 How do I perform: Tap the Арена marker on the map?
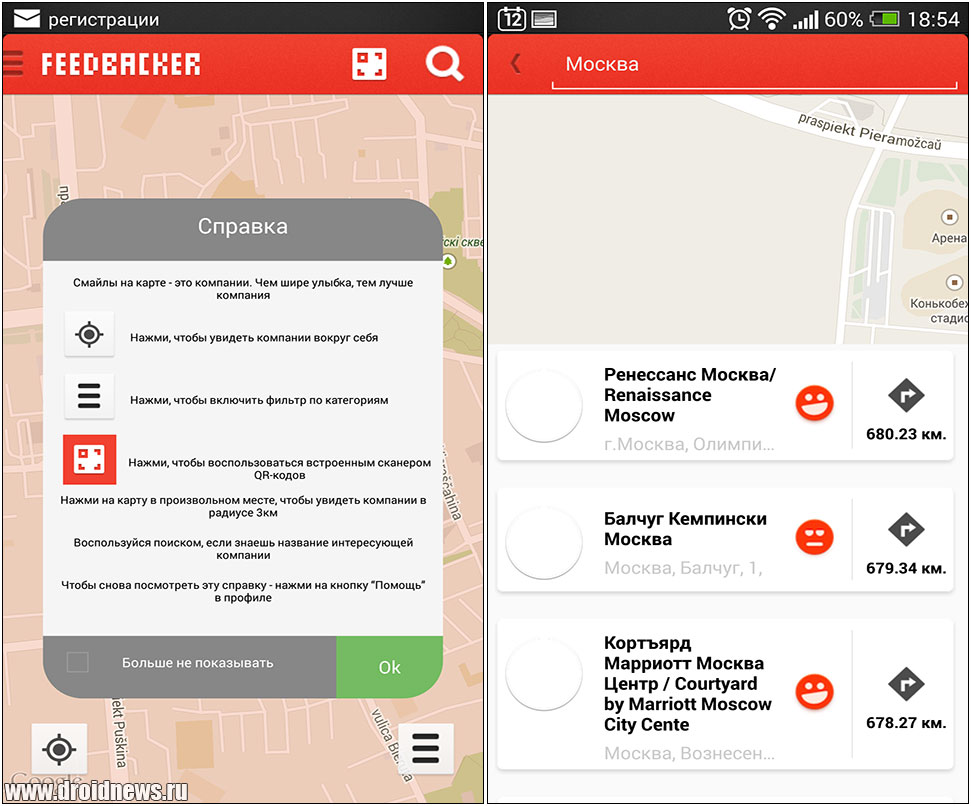click(949, 217)
